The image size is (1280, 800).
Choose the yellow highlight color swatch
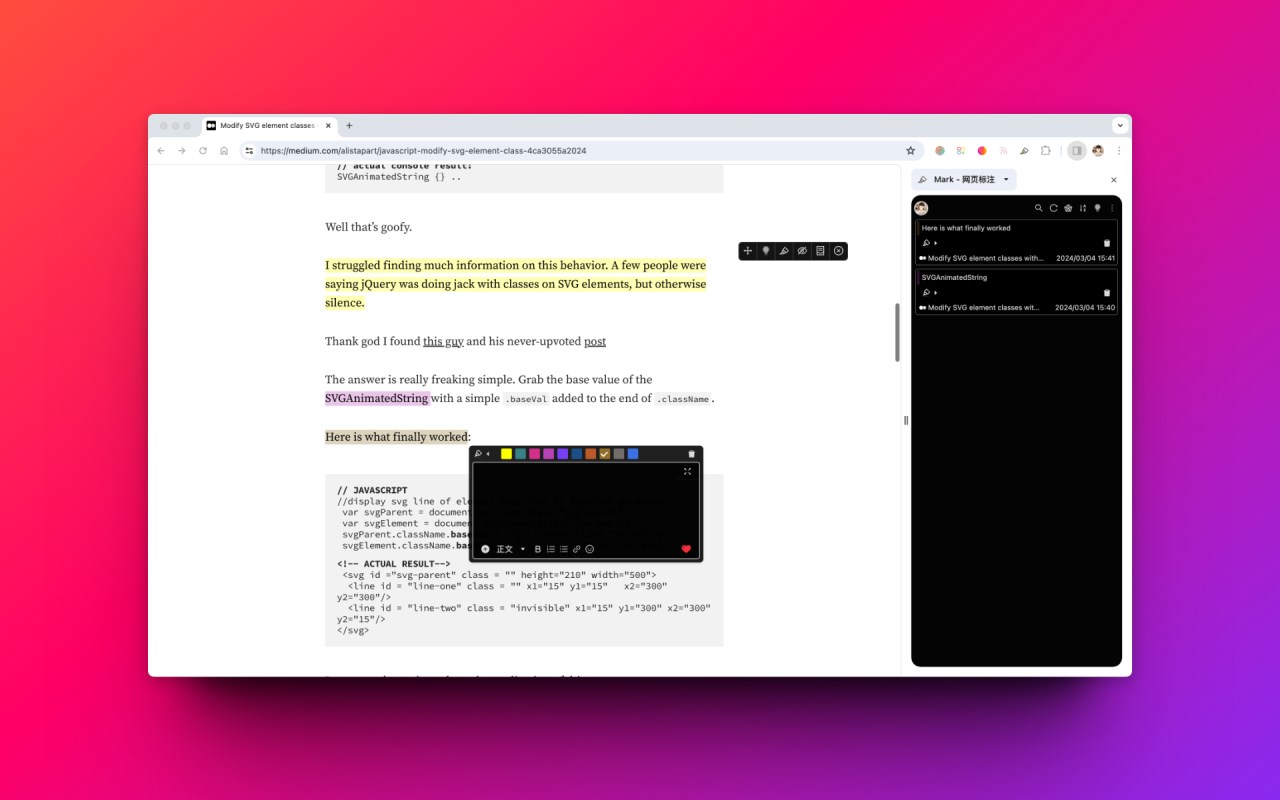tap(506, 454)
